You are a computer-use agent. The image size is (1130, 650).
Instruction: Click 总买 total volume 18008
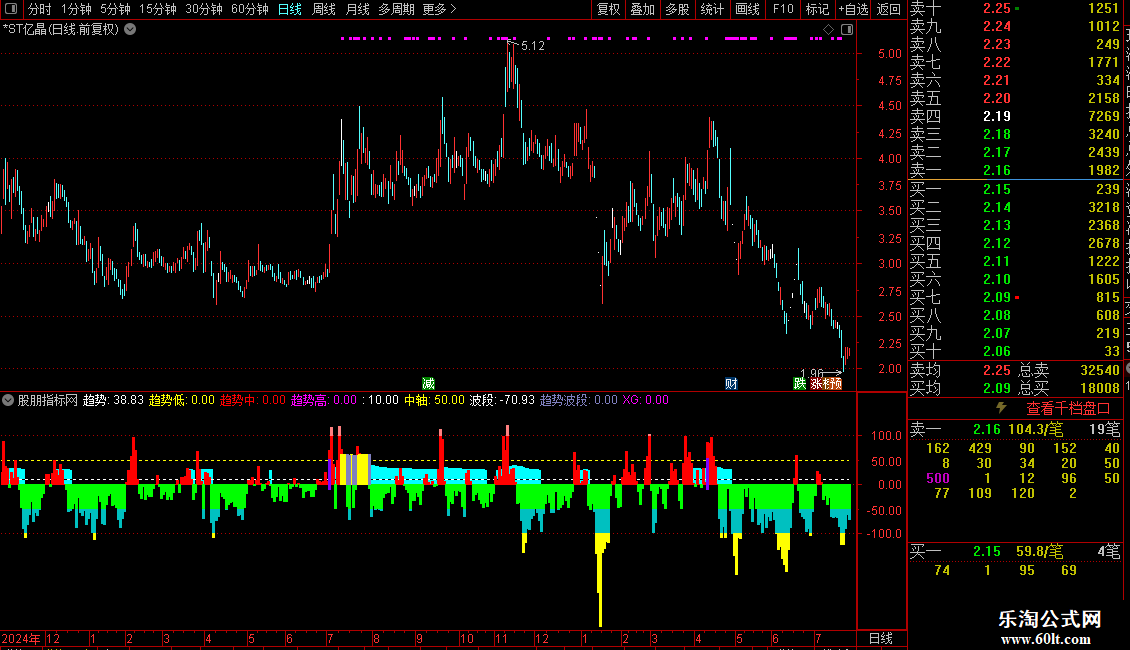pyautogui.click(x=1100, y=388)
